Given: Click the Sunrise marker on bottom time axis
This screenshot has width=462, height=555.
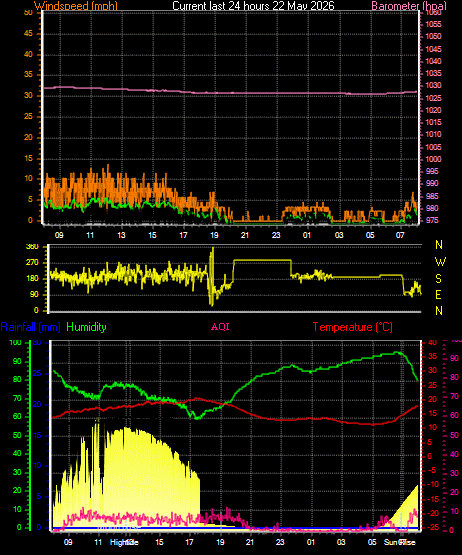Looking at the screenshot, I should pyautogui.click(x=400, y=542).
